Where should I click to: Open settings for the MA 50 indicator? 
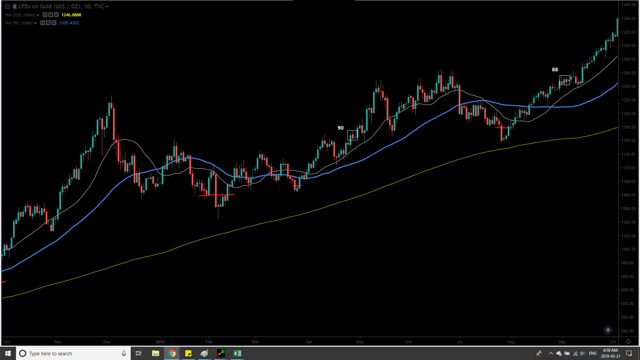click(x=48, y=23)
